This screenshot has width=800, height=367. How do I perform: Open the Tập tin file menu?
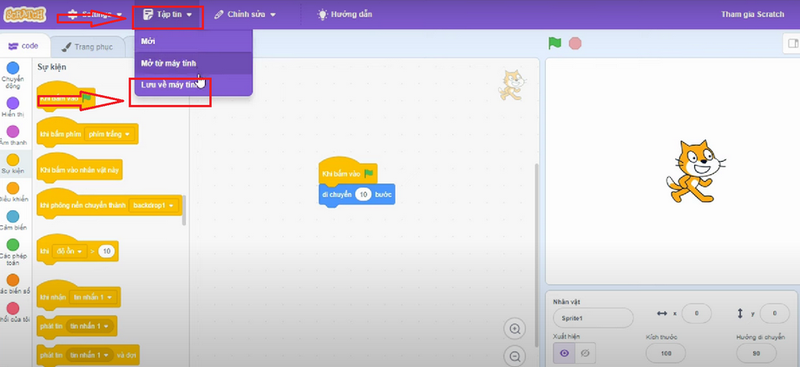click(x=167, y=14)
